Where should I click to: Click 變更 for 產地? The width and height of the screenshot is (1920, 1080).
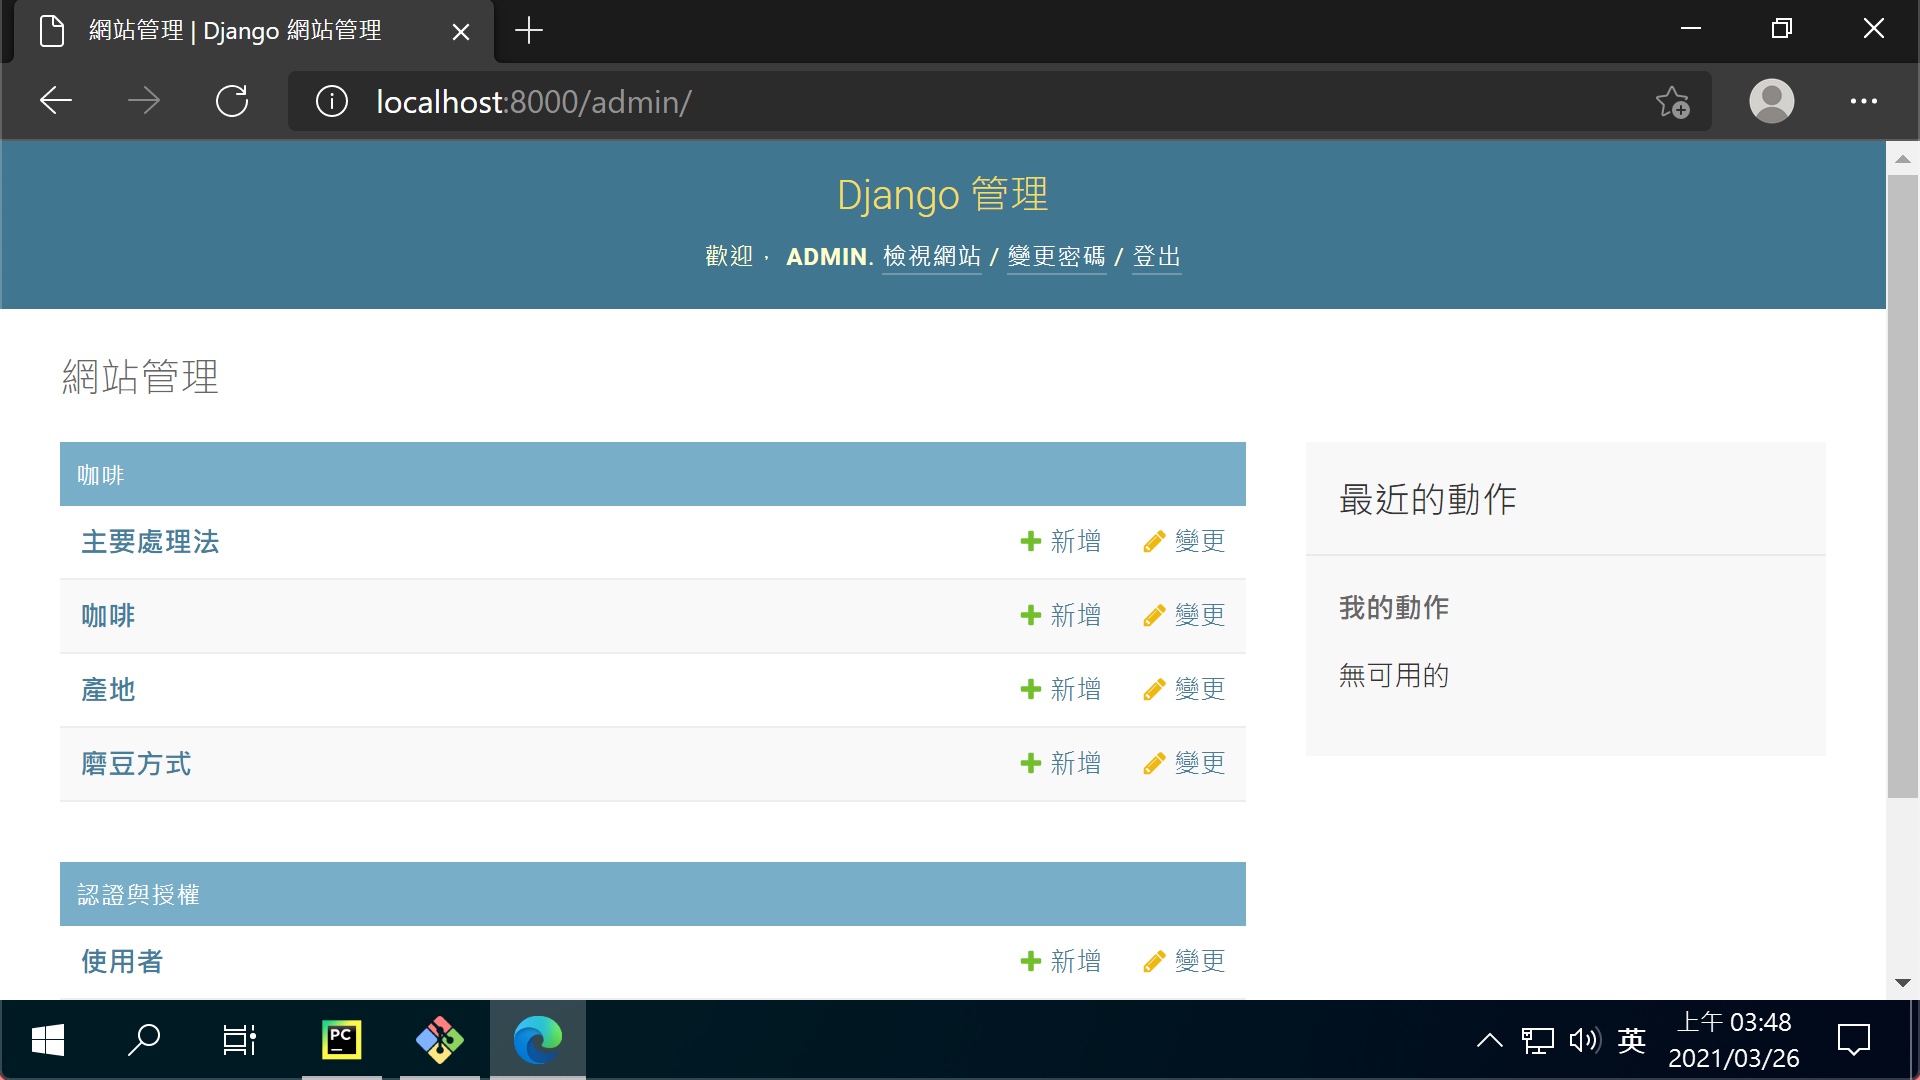coord(1185,690)
